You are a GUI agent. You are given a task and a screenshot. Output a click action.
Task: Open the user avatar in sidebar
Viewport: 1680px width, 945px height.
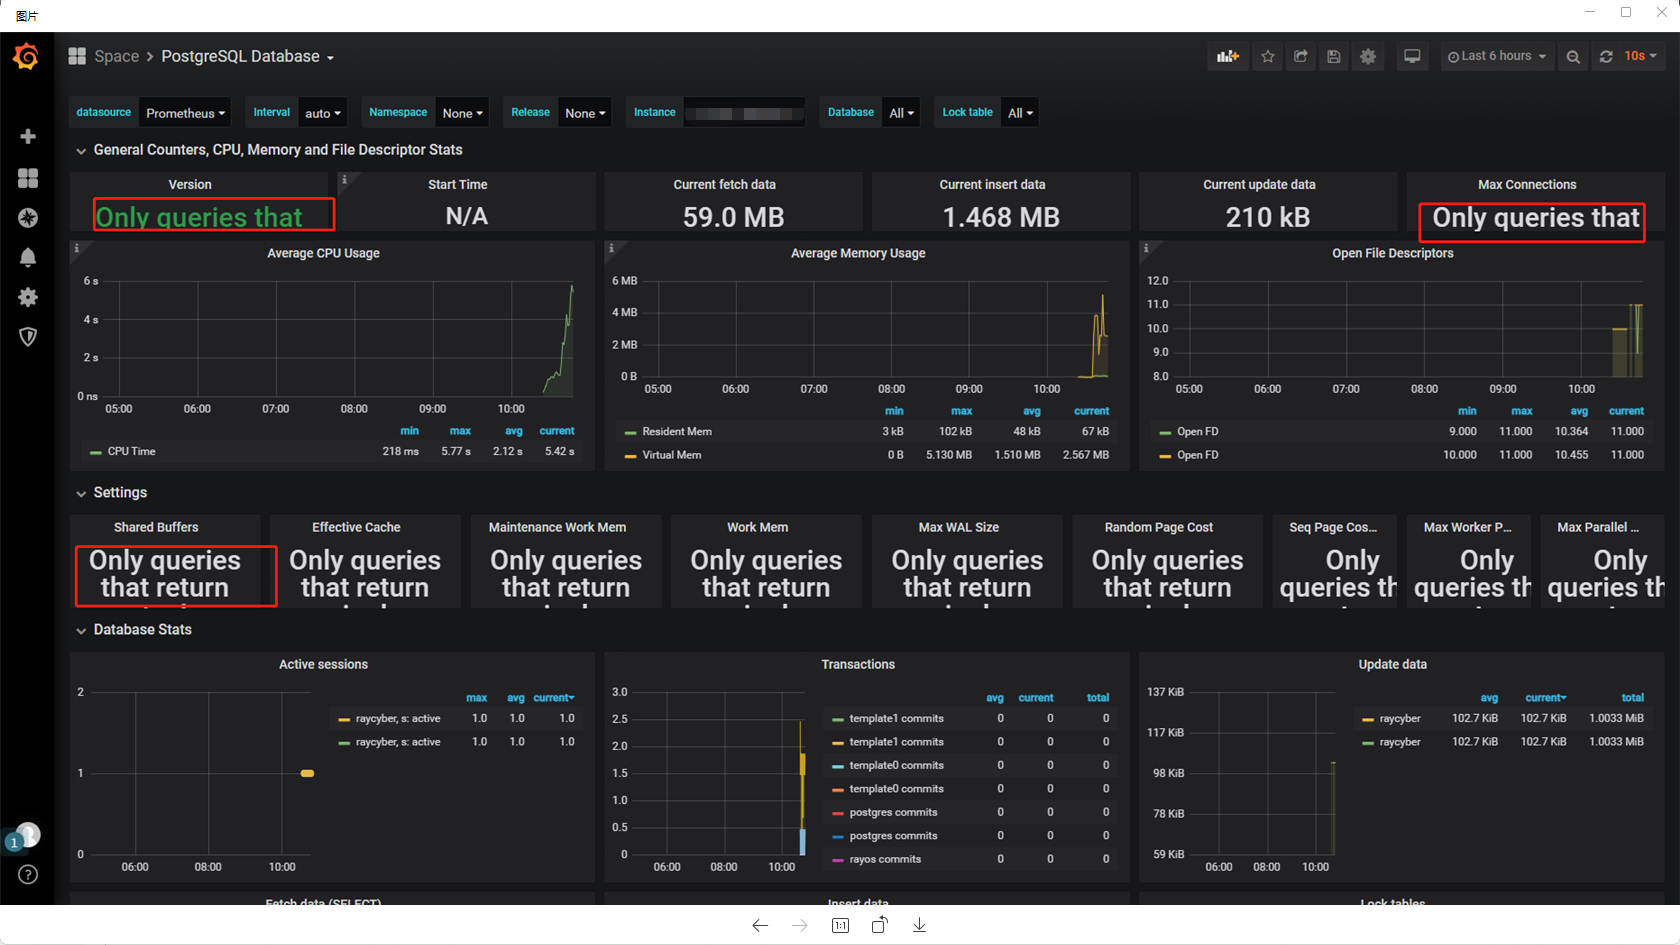click(x=27, y=834)
